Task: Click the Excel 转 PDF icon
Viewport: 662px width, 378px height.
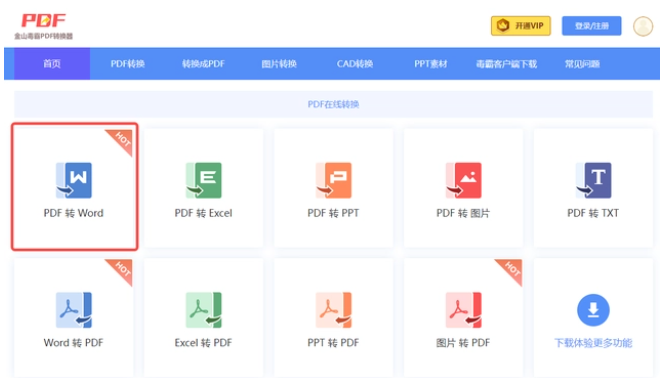Action: pos(203,310)
